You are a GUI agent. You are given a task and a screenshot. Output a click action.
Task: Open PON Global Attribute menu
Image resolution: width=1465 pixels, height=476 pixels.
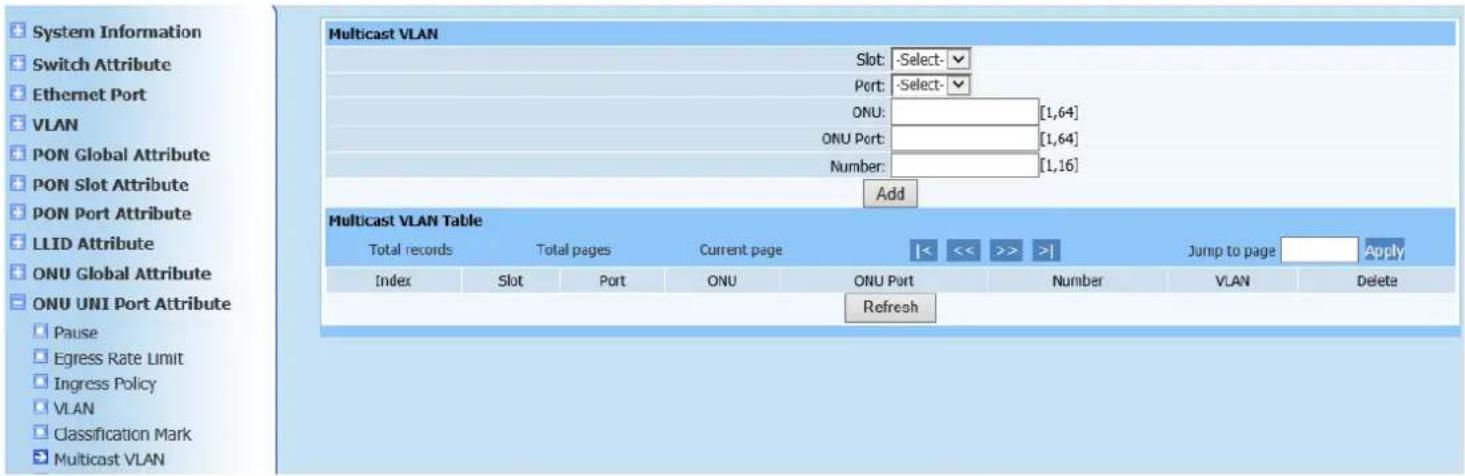[121, 155]
